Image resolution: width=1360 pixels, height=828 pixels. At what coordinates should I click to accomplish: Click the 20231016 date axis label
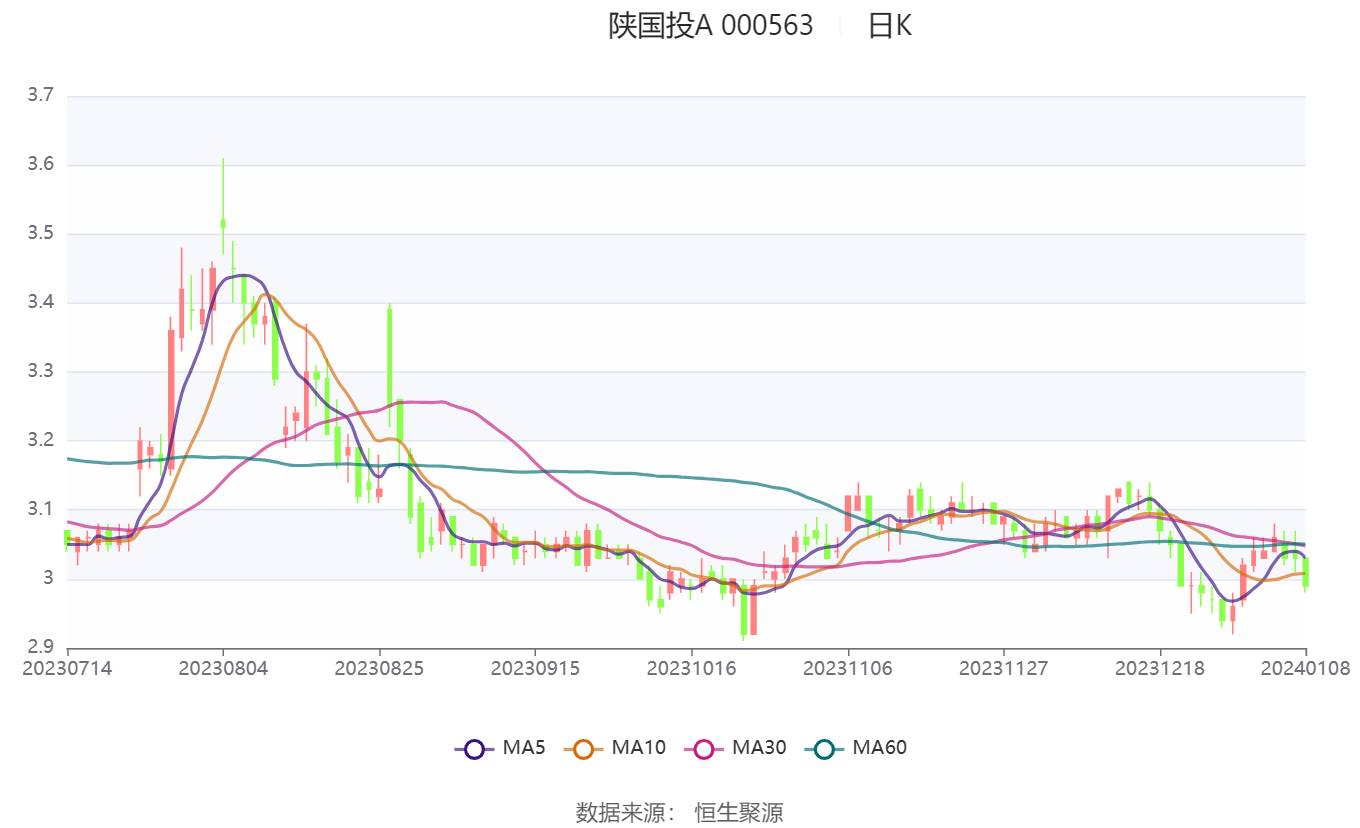(x=692, y=667)
